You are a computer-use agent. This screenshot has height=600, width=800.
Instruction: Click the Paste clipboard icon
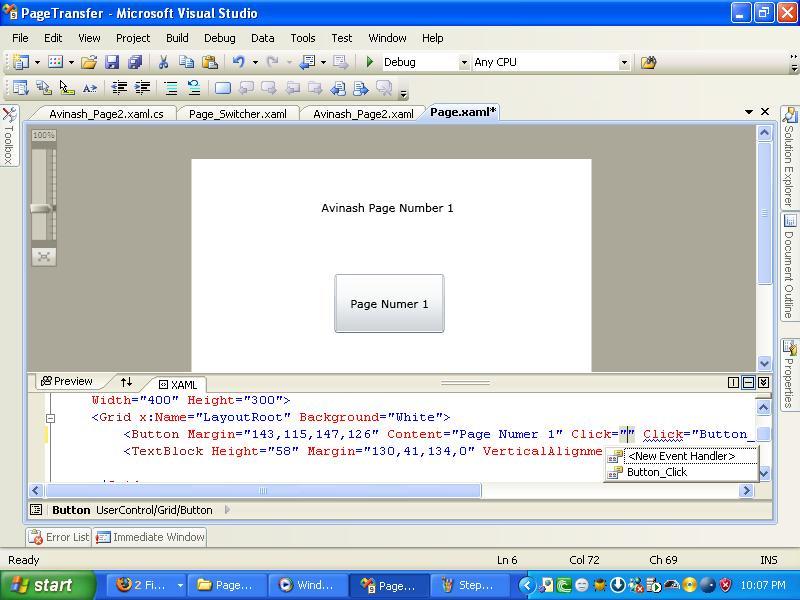point(210,62)
